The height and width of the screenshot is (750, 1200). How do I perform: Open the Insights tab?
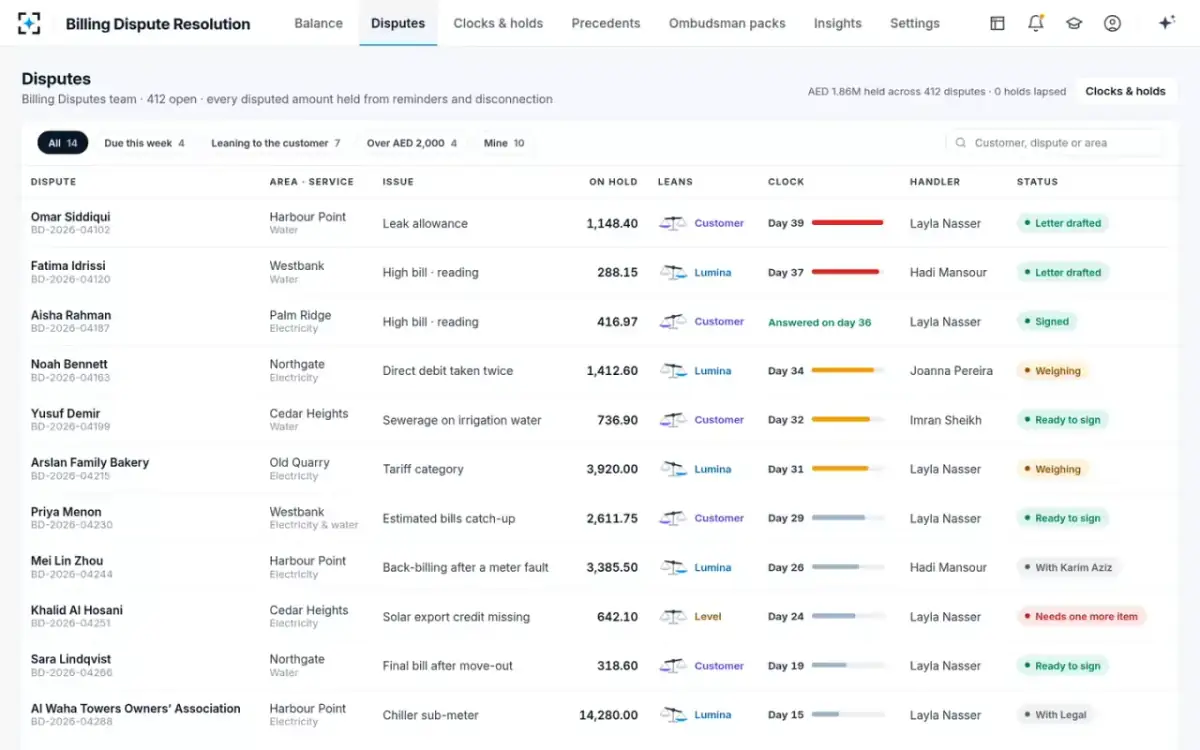point(837,23)
